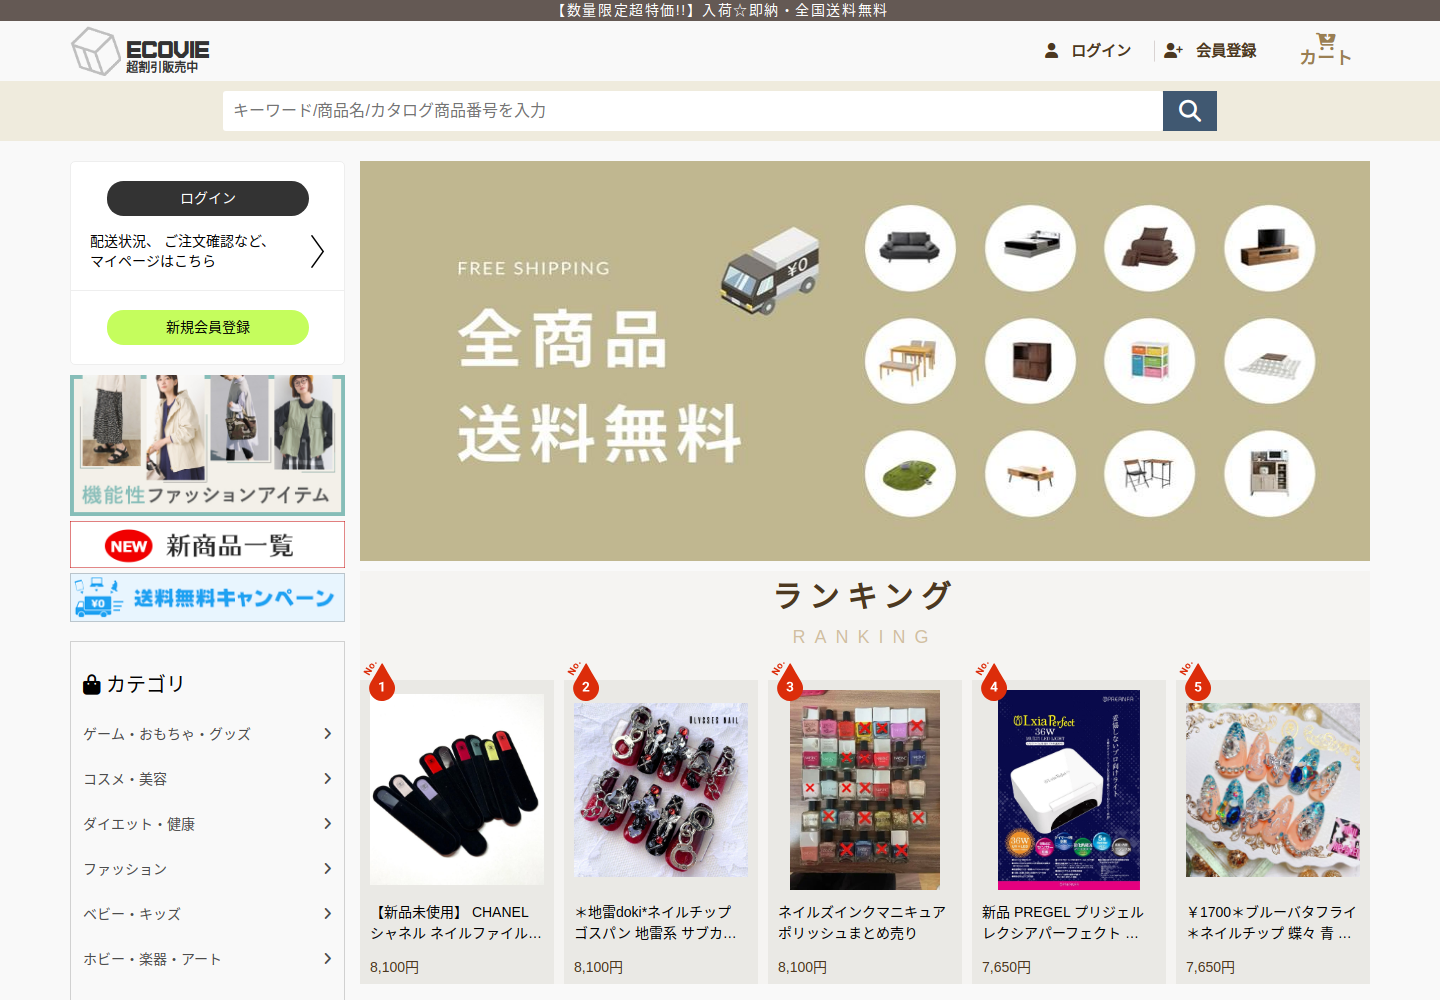Click 【新品未使用】CHANEL product title

click(456, 922)
